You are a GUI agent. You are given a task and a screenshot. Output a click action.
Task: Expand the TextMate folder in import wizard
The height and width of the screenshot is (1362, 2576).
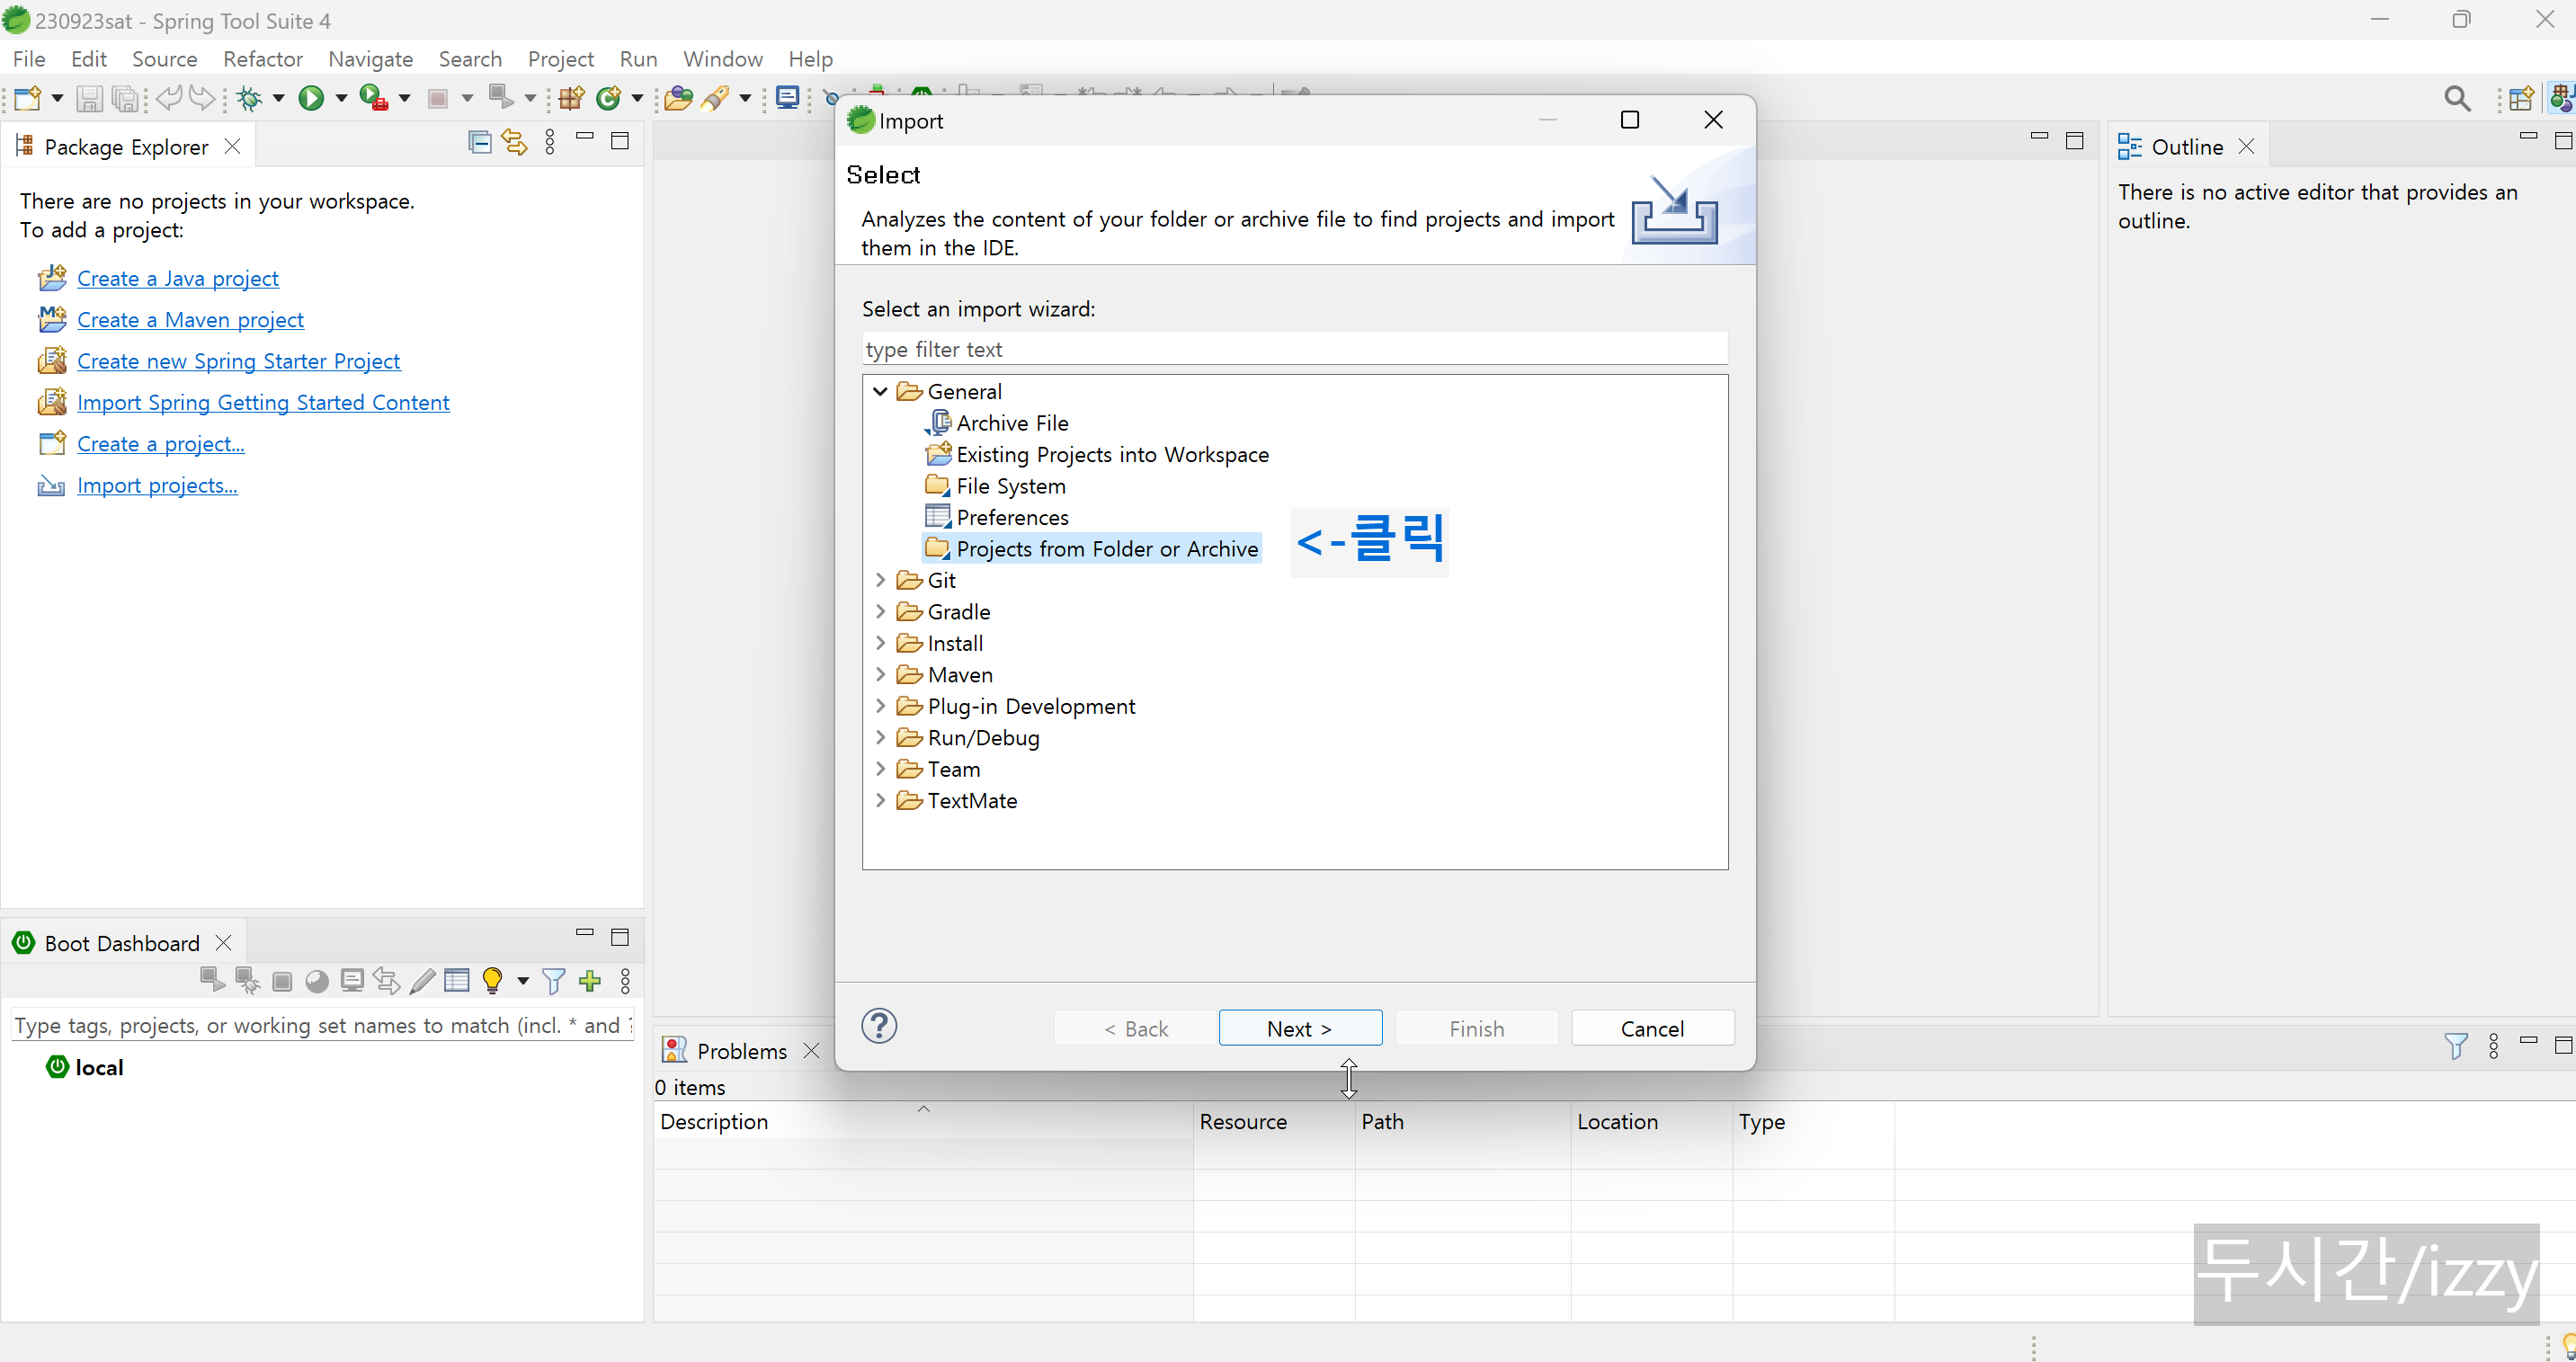(x=880, y=800)
